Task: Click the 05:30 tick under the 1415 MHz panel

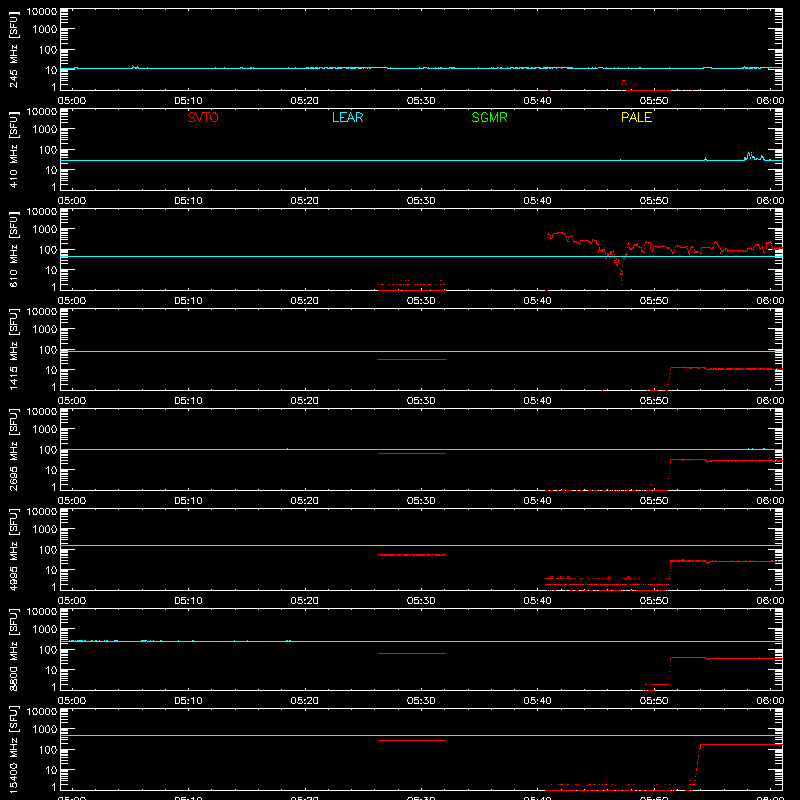Action: tap(421, 401)
